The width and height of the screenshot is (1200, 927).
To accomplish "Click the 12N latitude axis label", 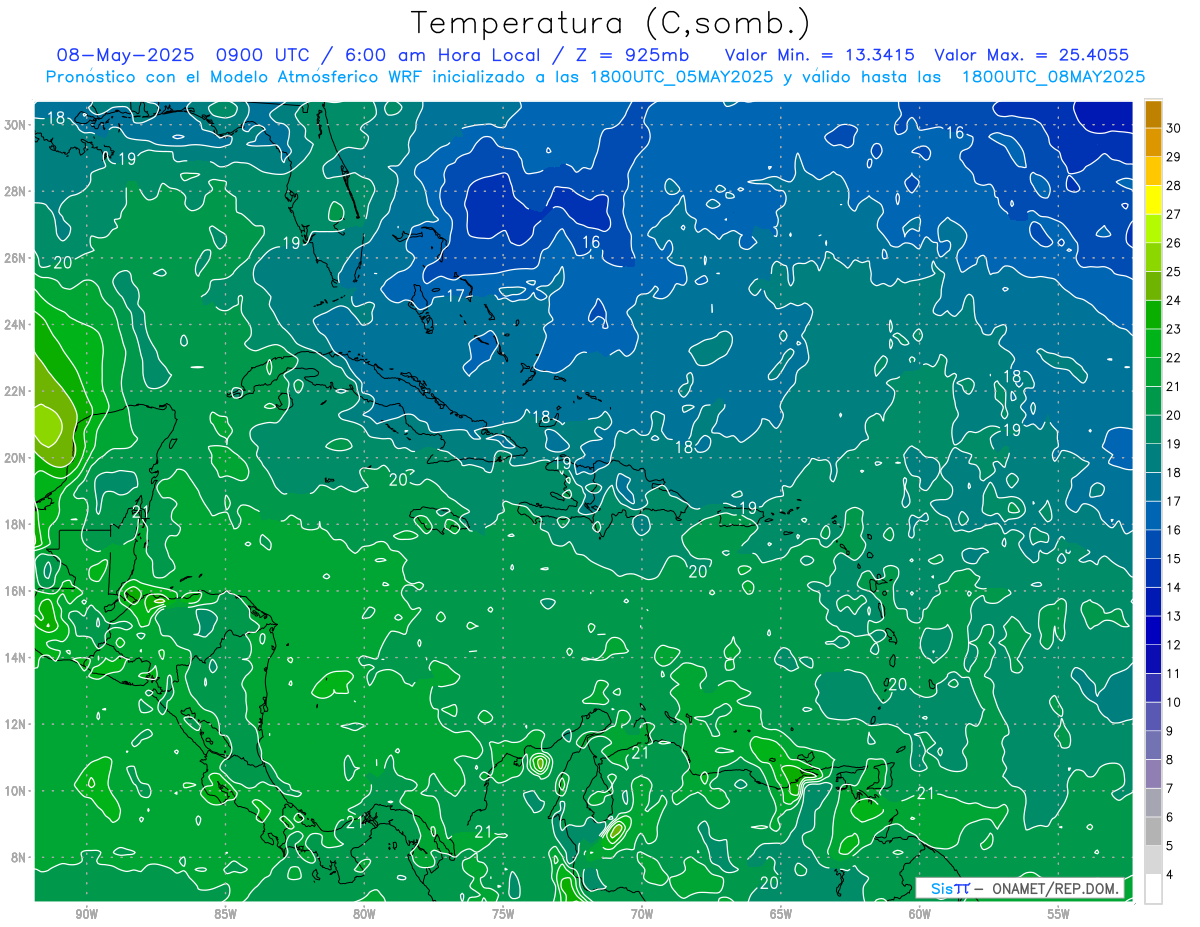I will pos(15,724).
